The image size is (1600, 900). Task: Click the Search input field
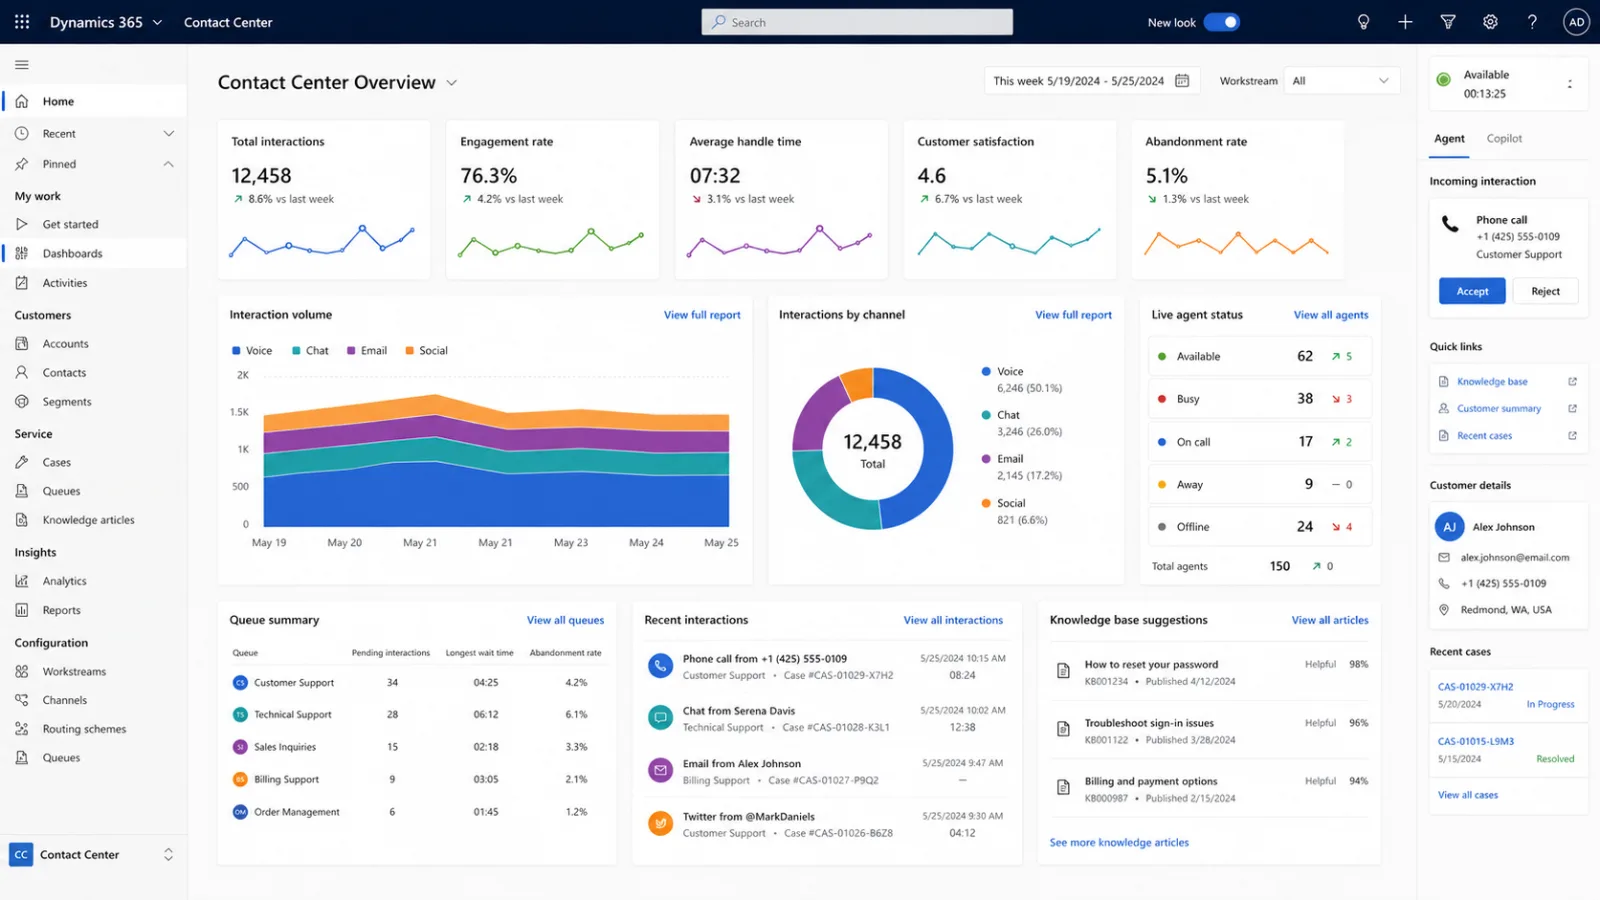pyautogui.click(x=857, y=22)
